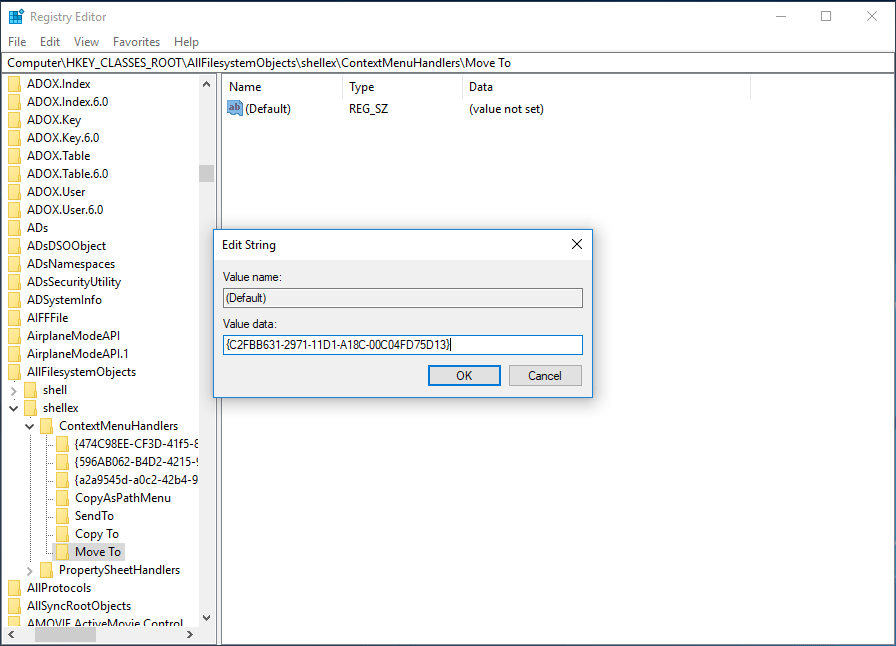Click folder icon of ADs key
This screenshot has height=646, width=896.
tap(15, 228)
